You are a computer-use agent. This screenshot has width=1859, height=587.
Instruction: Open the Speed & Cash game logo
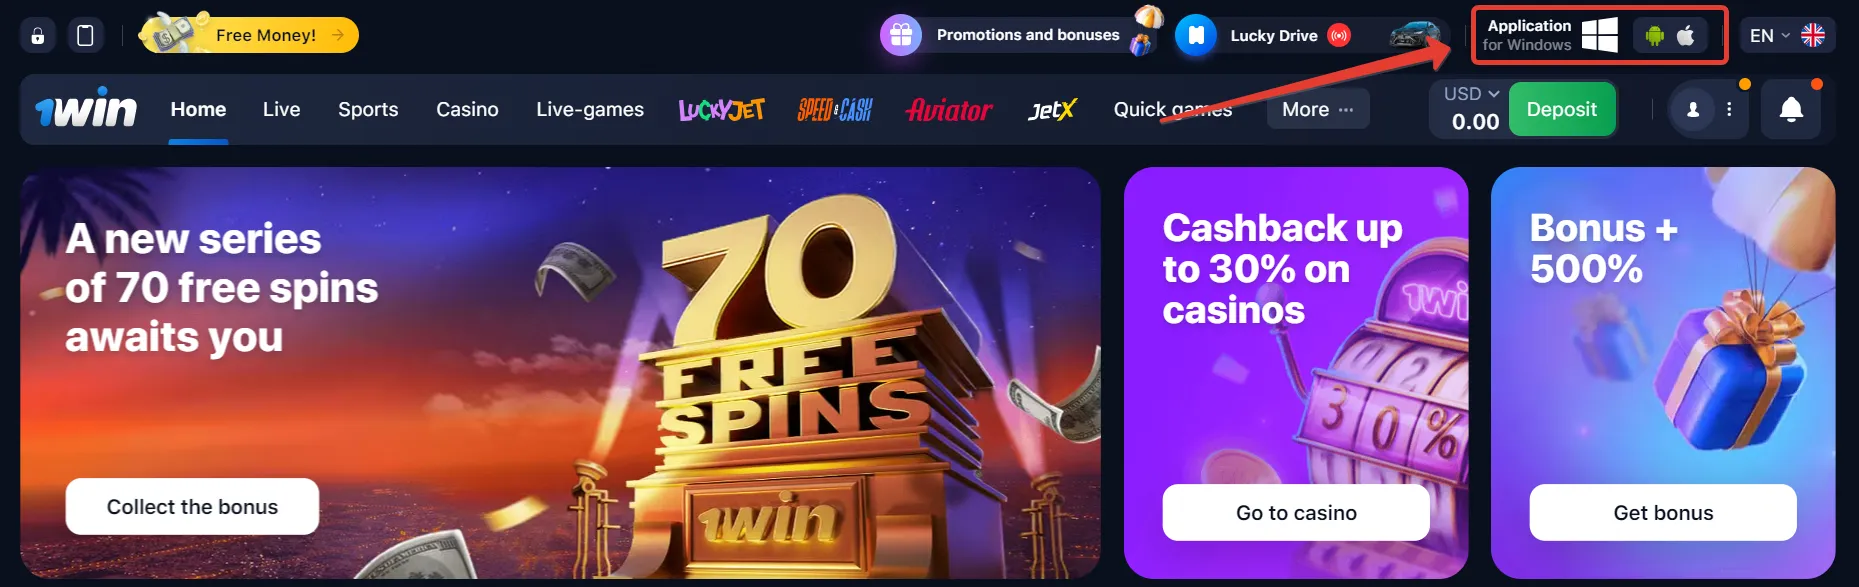(x=835, y=110)
